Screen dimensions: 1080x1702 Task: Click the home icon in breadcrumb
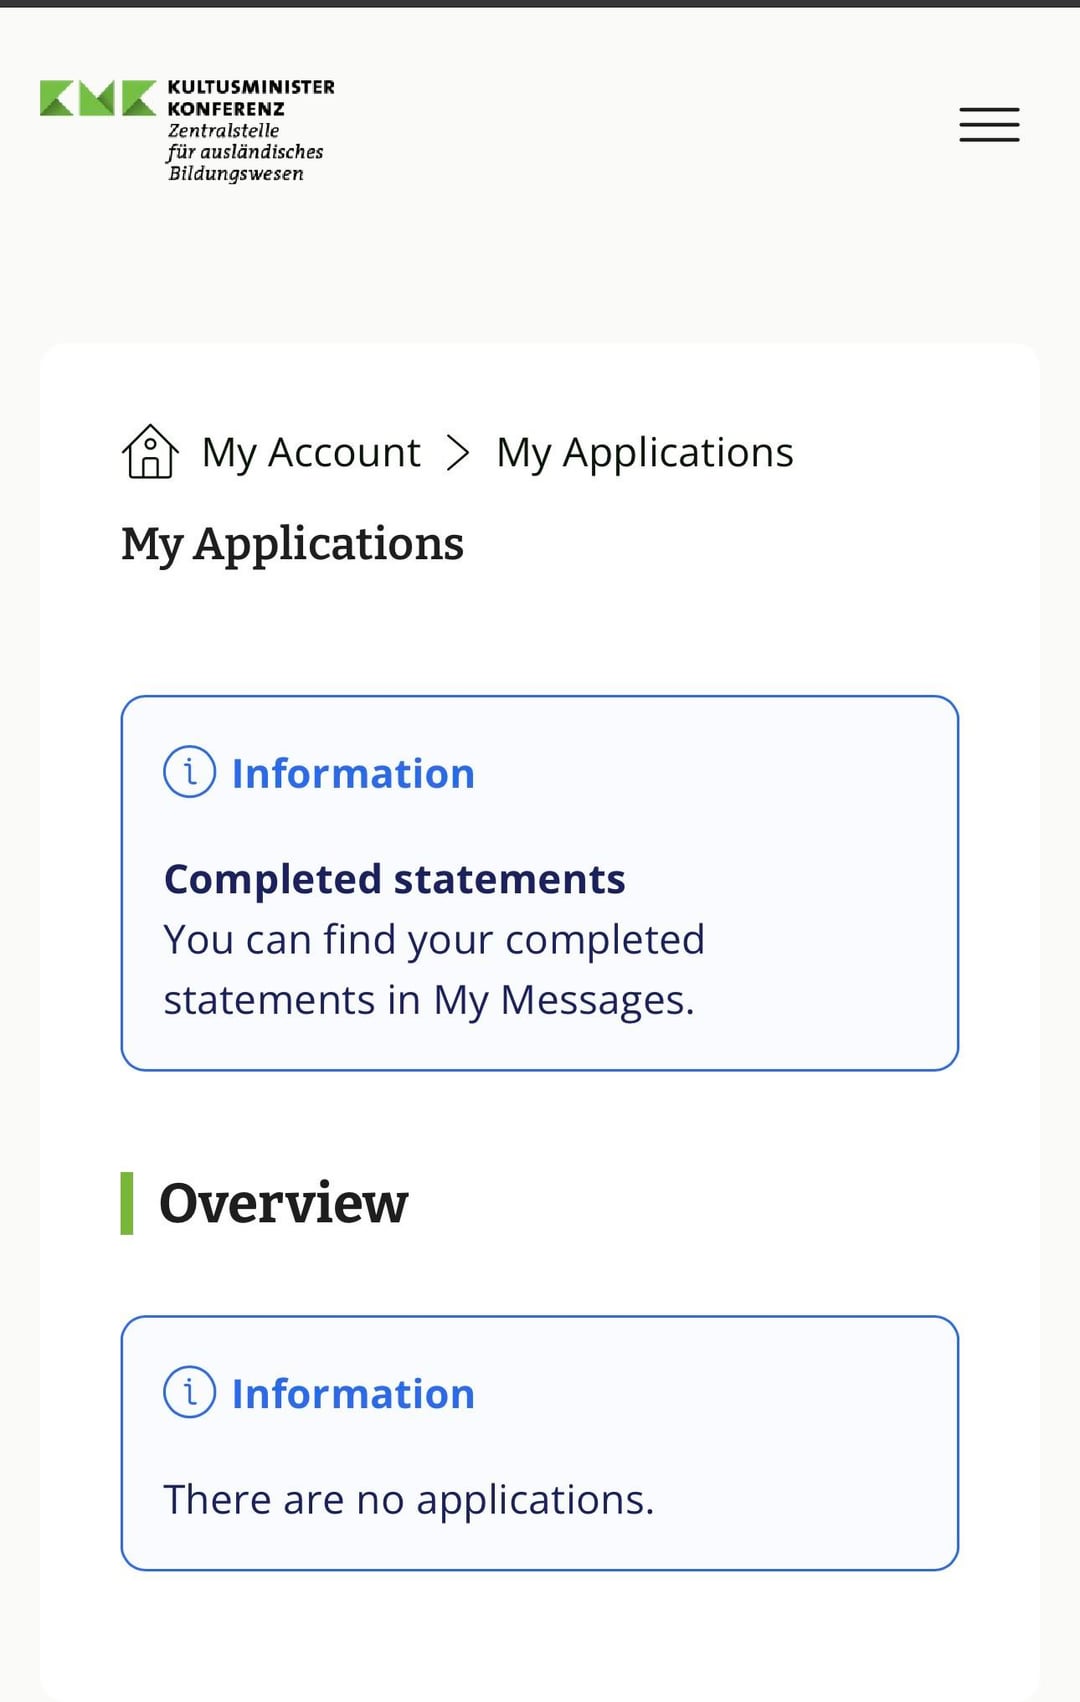pyautogui.click(x=150, y=452)
